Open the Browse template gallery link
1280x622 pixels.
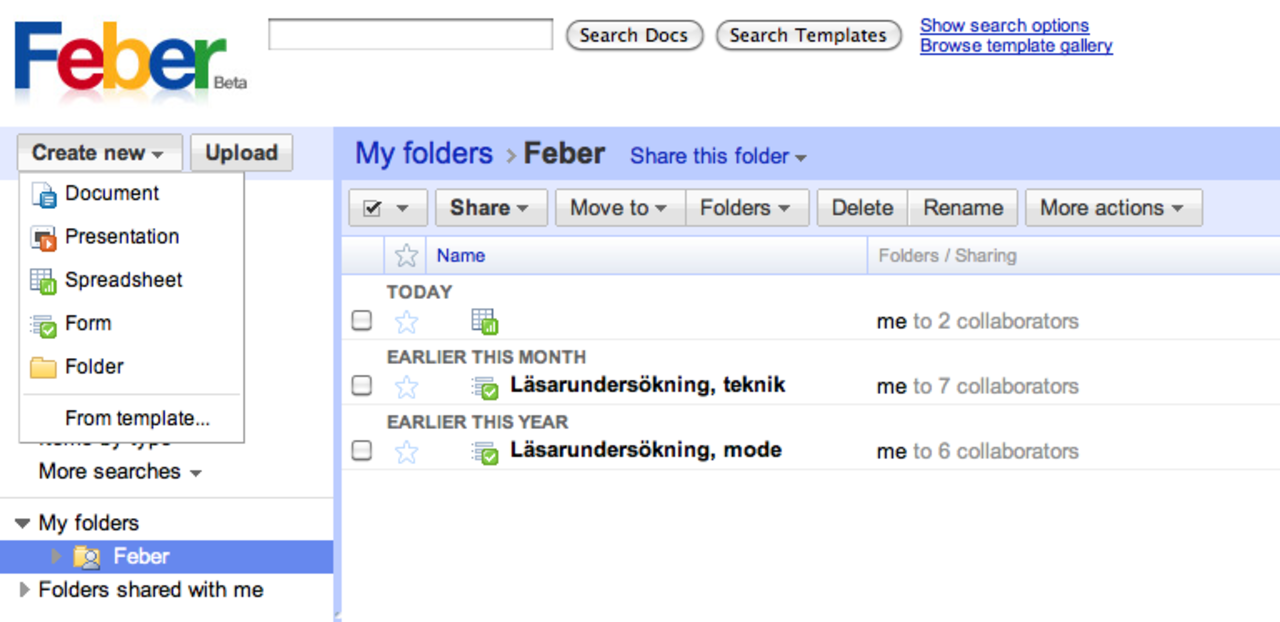[1016, 45]
